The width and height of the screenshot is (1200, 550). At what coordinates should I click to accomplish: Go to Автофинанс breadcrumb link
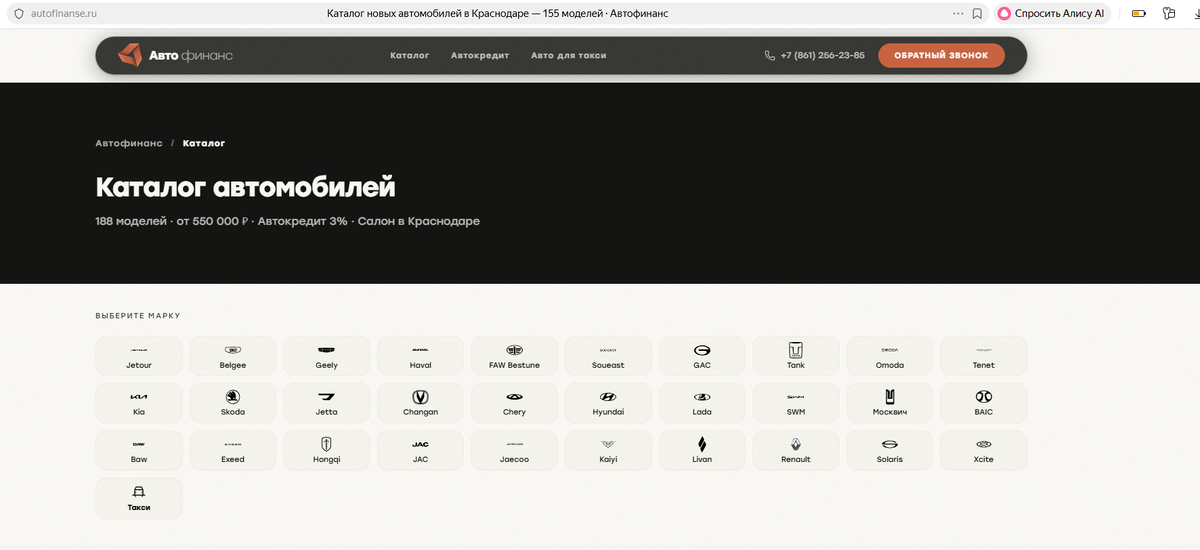click(129, 143)
